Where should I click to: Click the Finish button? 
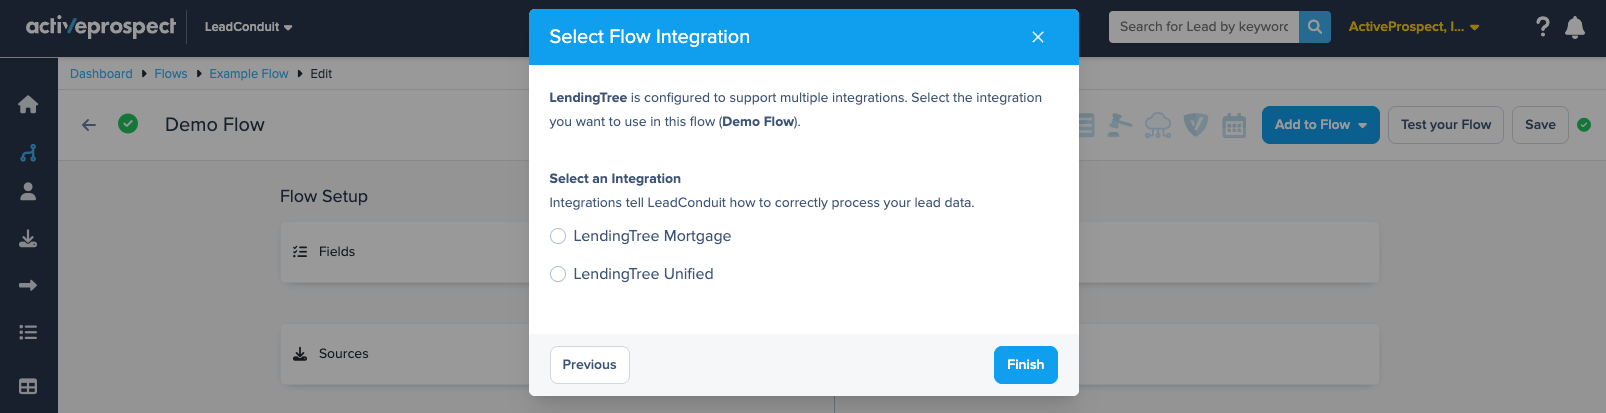tap(1026, 365)
